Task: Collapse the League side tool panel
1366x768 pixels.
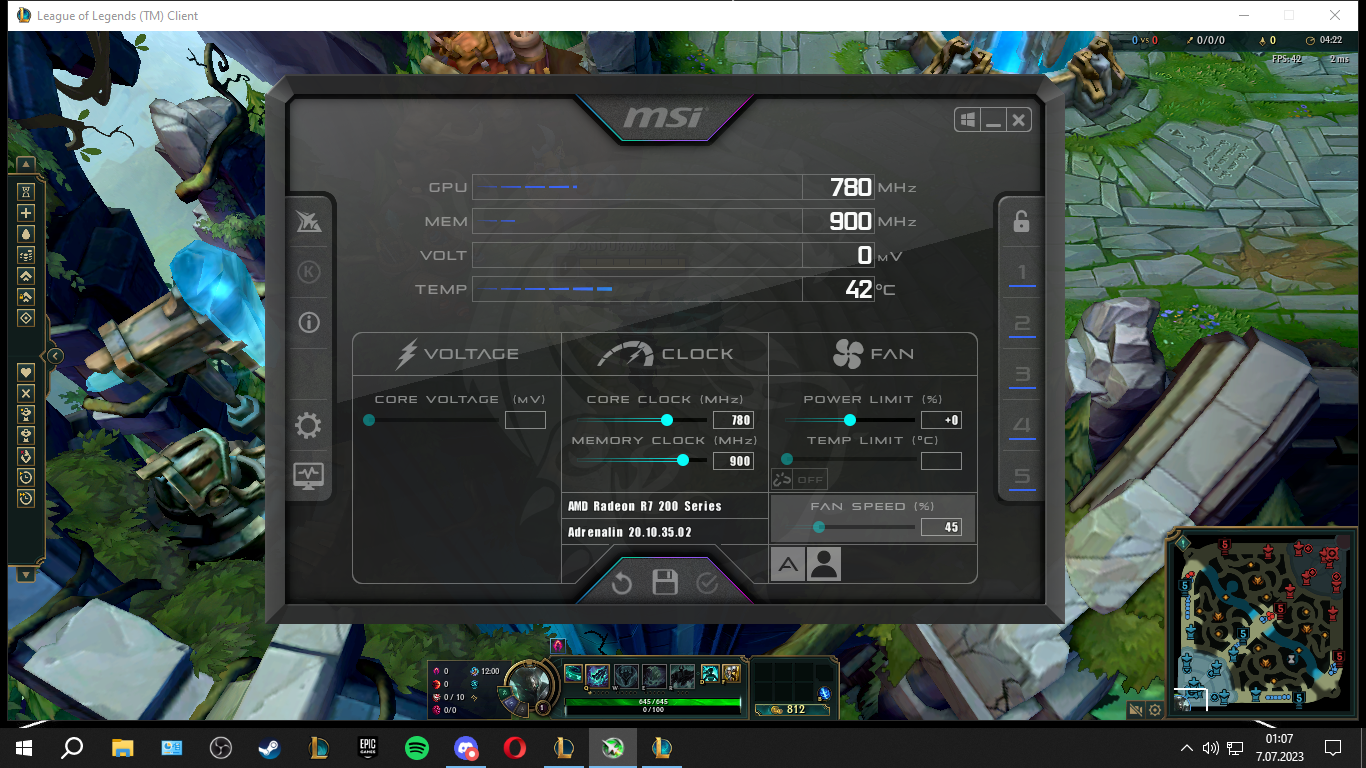Action: coord(55,356)
